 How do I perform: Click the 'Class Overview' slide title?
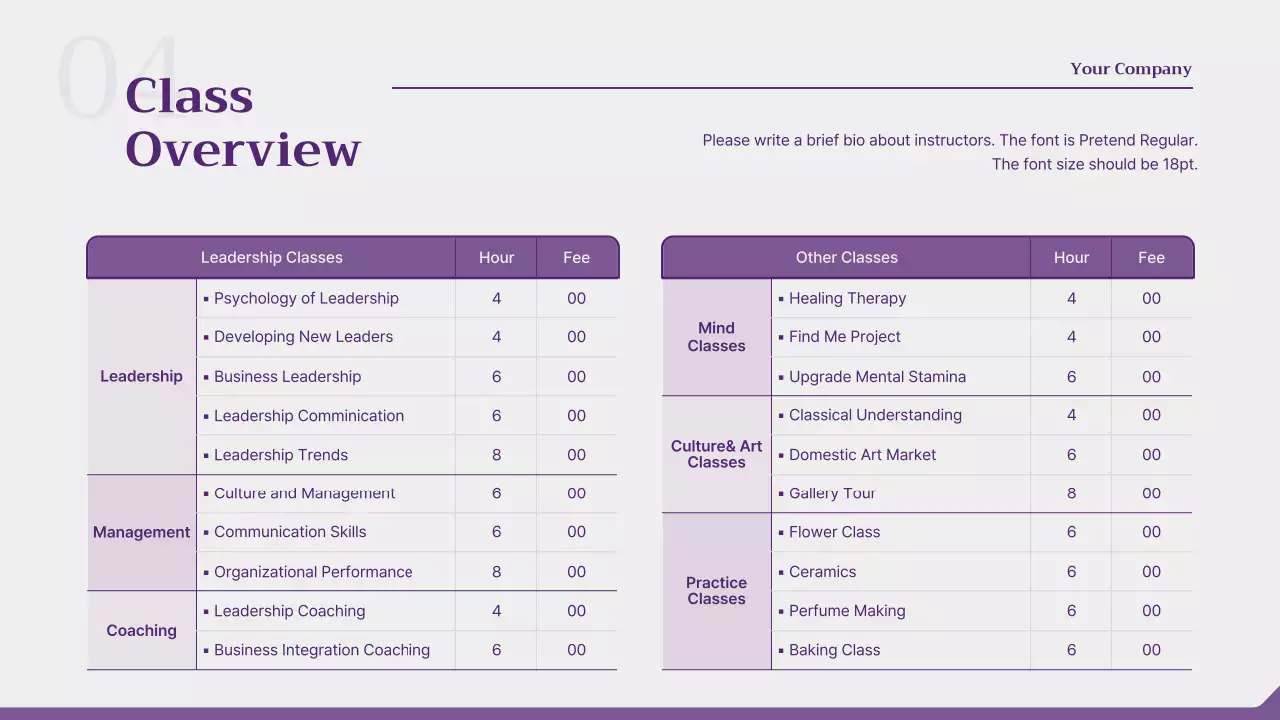point(242,123)
